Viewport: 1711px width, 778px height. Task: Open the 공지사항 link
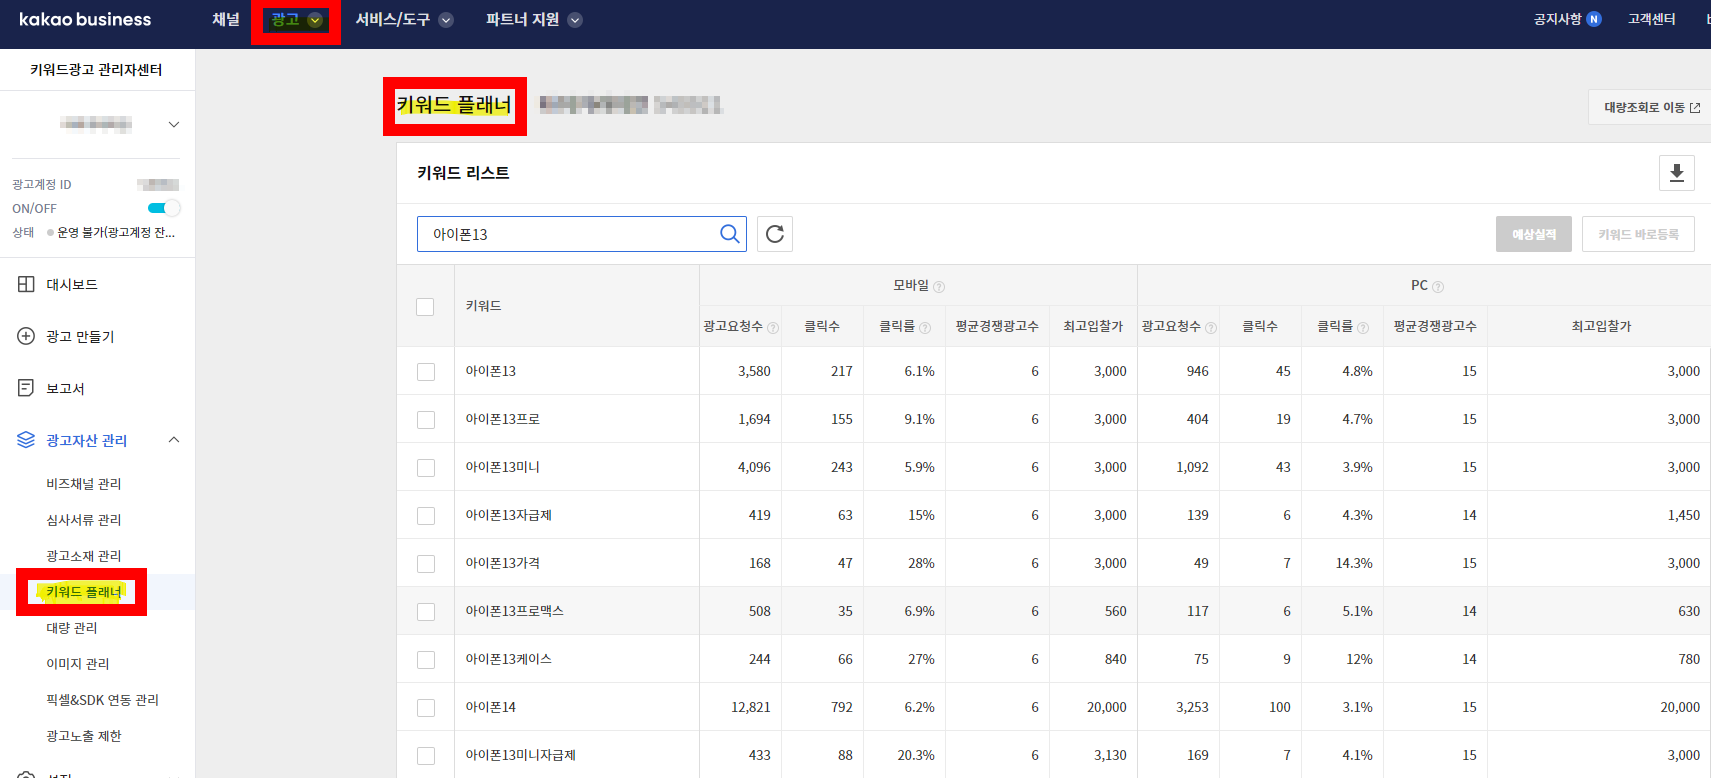tap(1558, 19)
